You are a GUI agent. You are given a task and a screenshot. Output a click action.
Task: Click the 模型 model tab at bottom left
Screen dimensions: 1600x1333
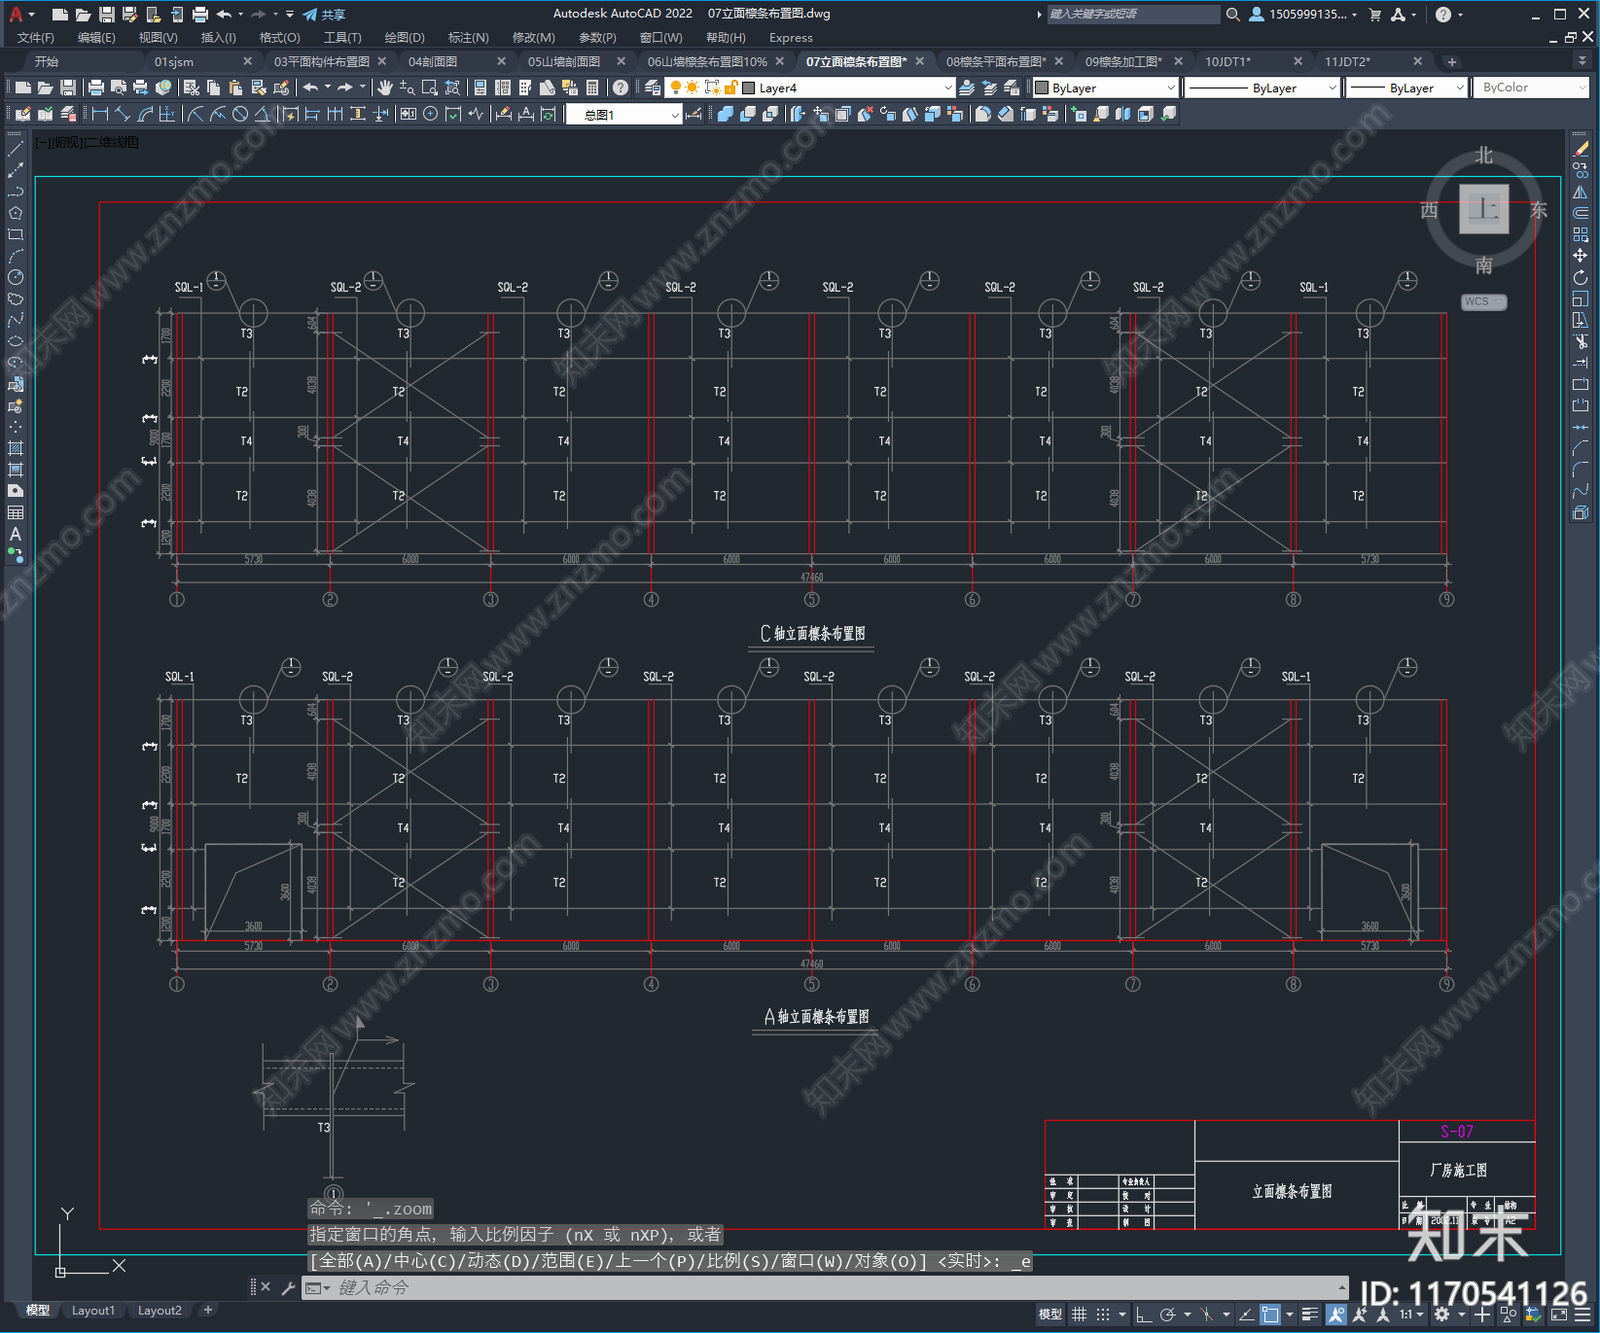coord(38,1310)
